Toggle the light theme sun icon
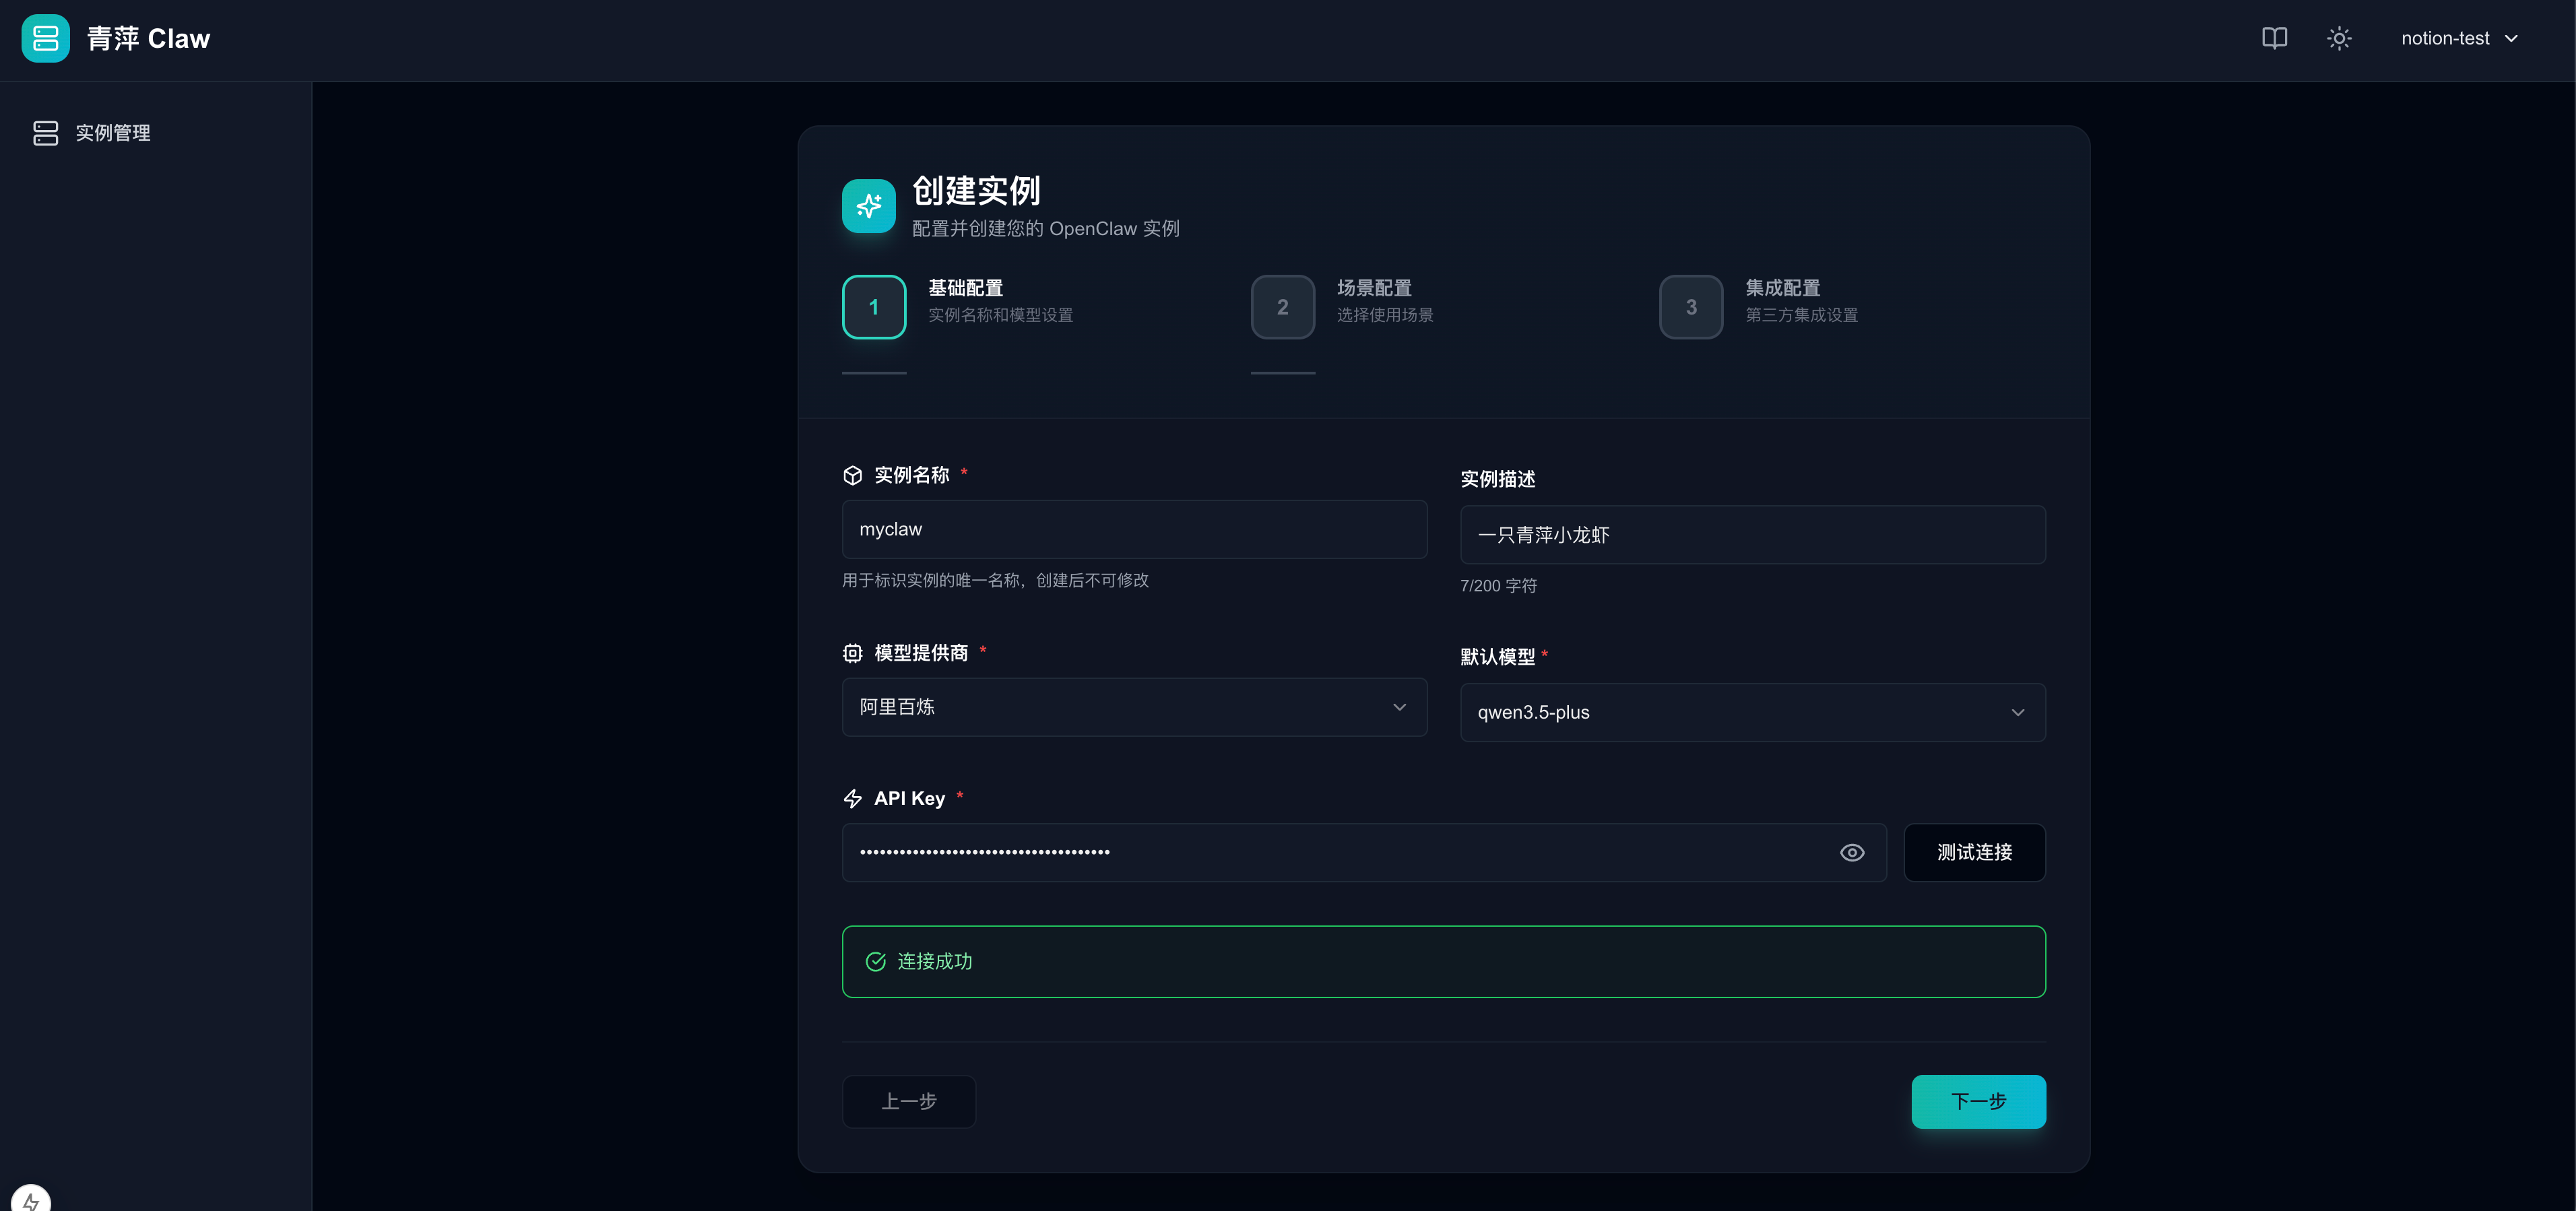The image size is (2576, 1211). click(2338, 38)
